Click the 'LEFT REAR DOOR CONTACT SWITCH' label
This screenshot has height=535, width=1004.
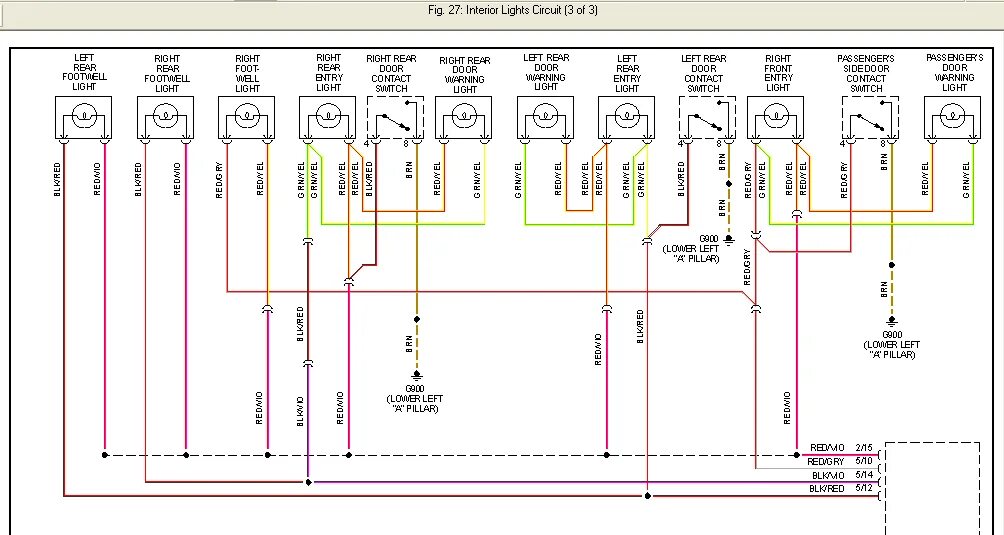tap(704, 74)
